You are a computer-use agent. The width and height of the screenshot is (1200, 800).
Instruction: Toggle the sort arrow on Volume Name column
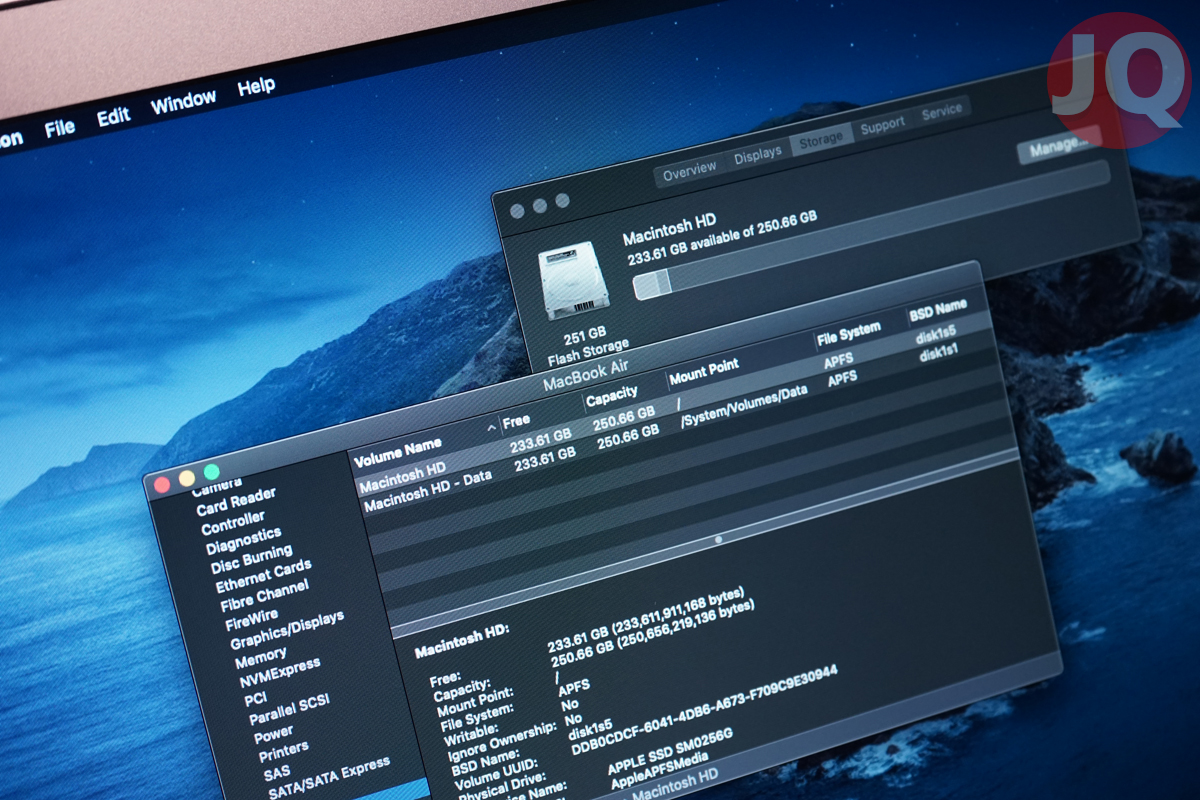click(491, 427)
